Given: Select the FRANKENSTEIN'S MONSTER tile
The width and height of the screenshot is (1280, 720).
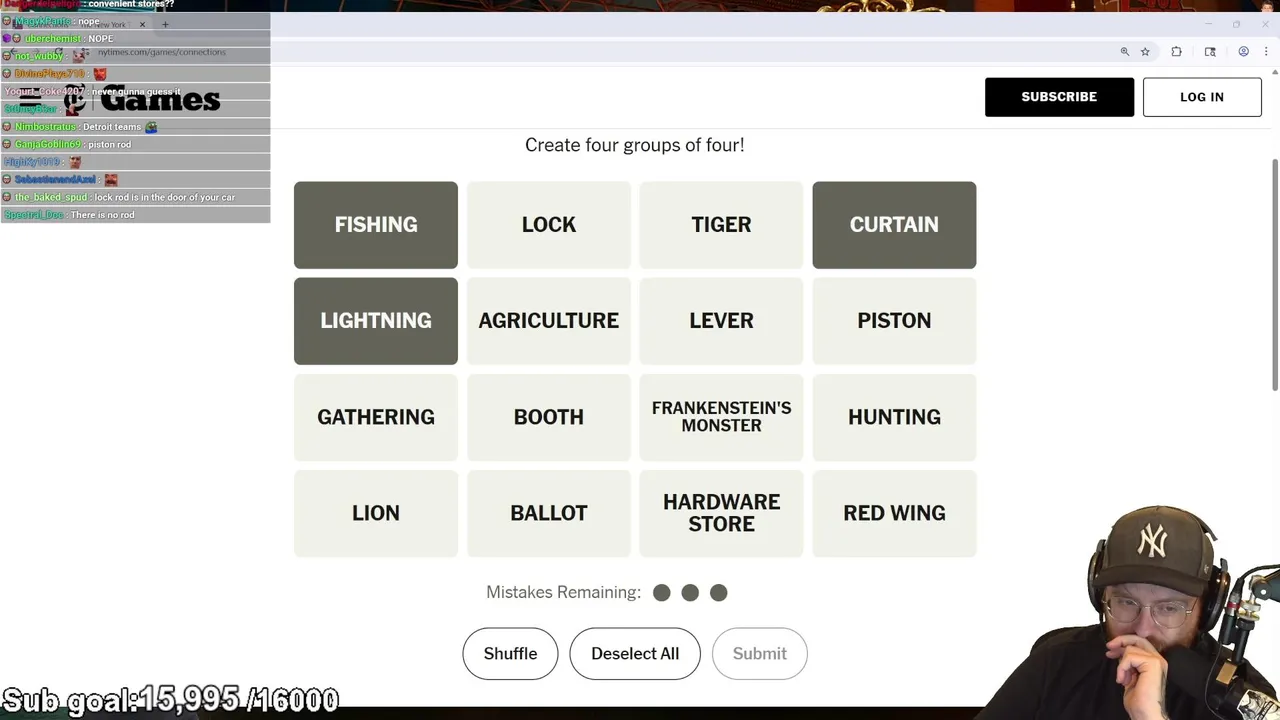Looking at the screenshot, I should 721,417.
